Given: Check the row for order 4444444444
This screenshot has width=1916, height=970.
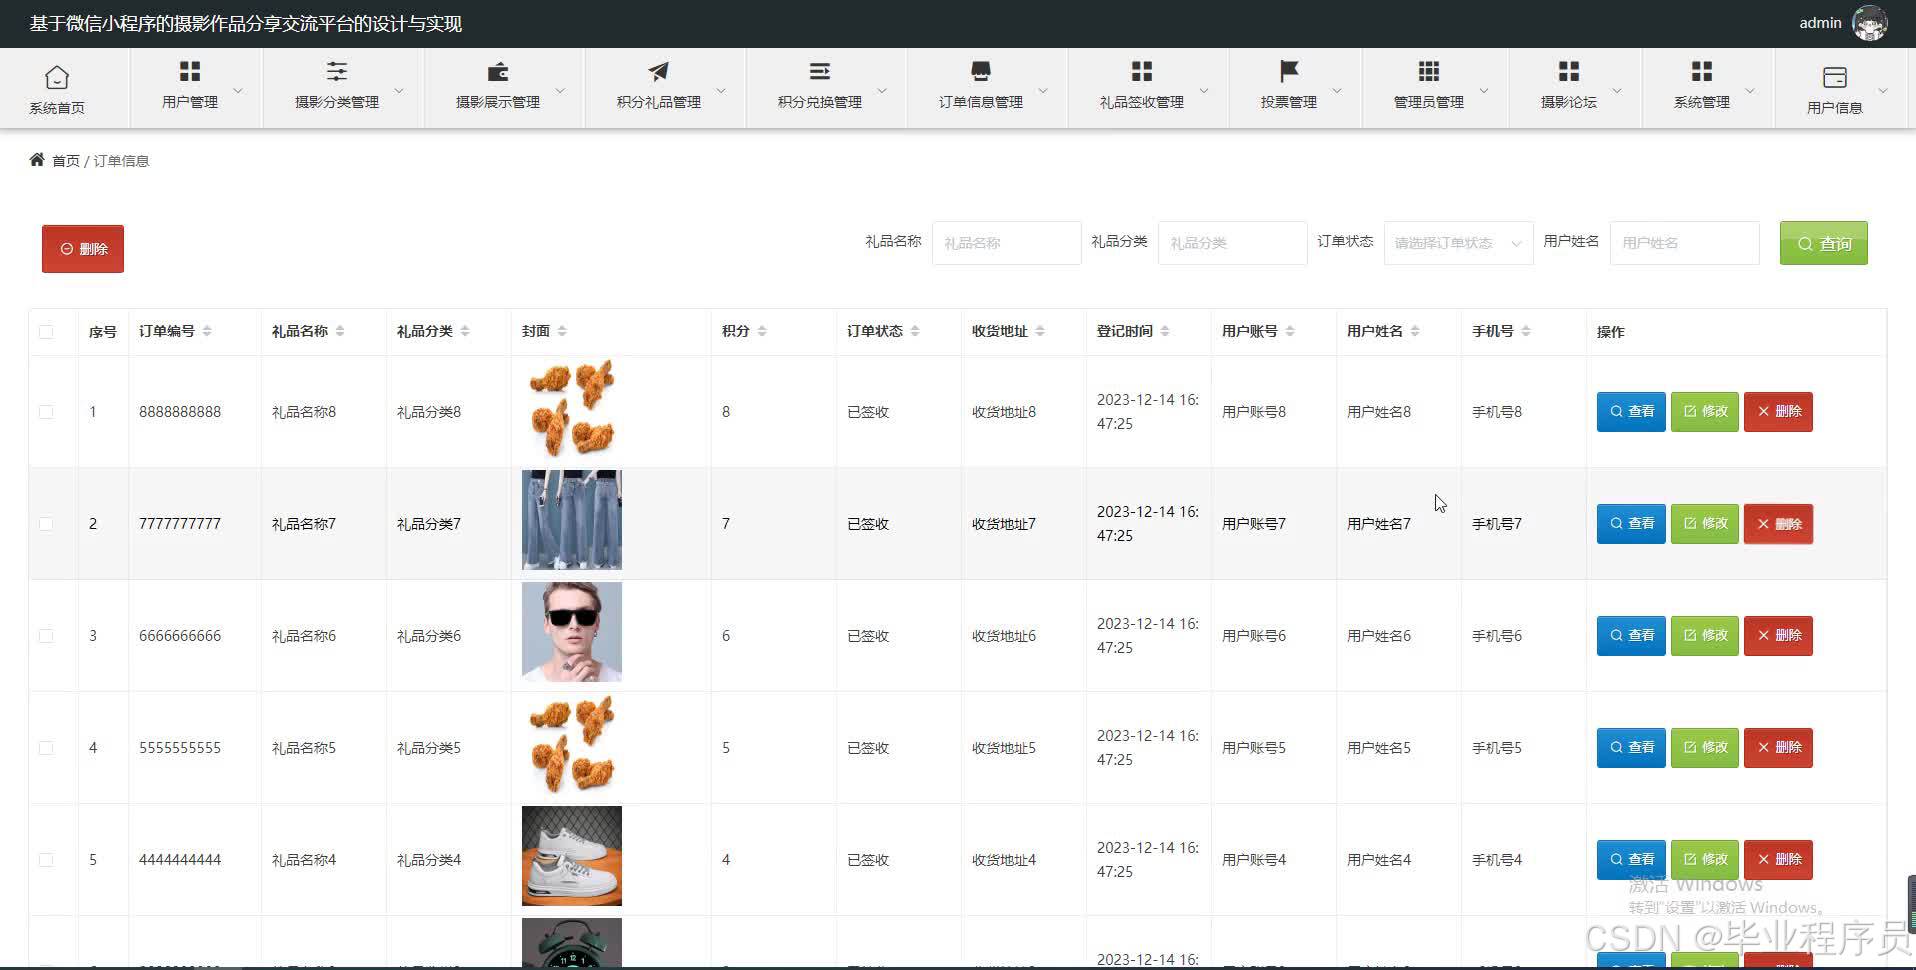Looking at the screenshot, I should (46, 860).
